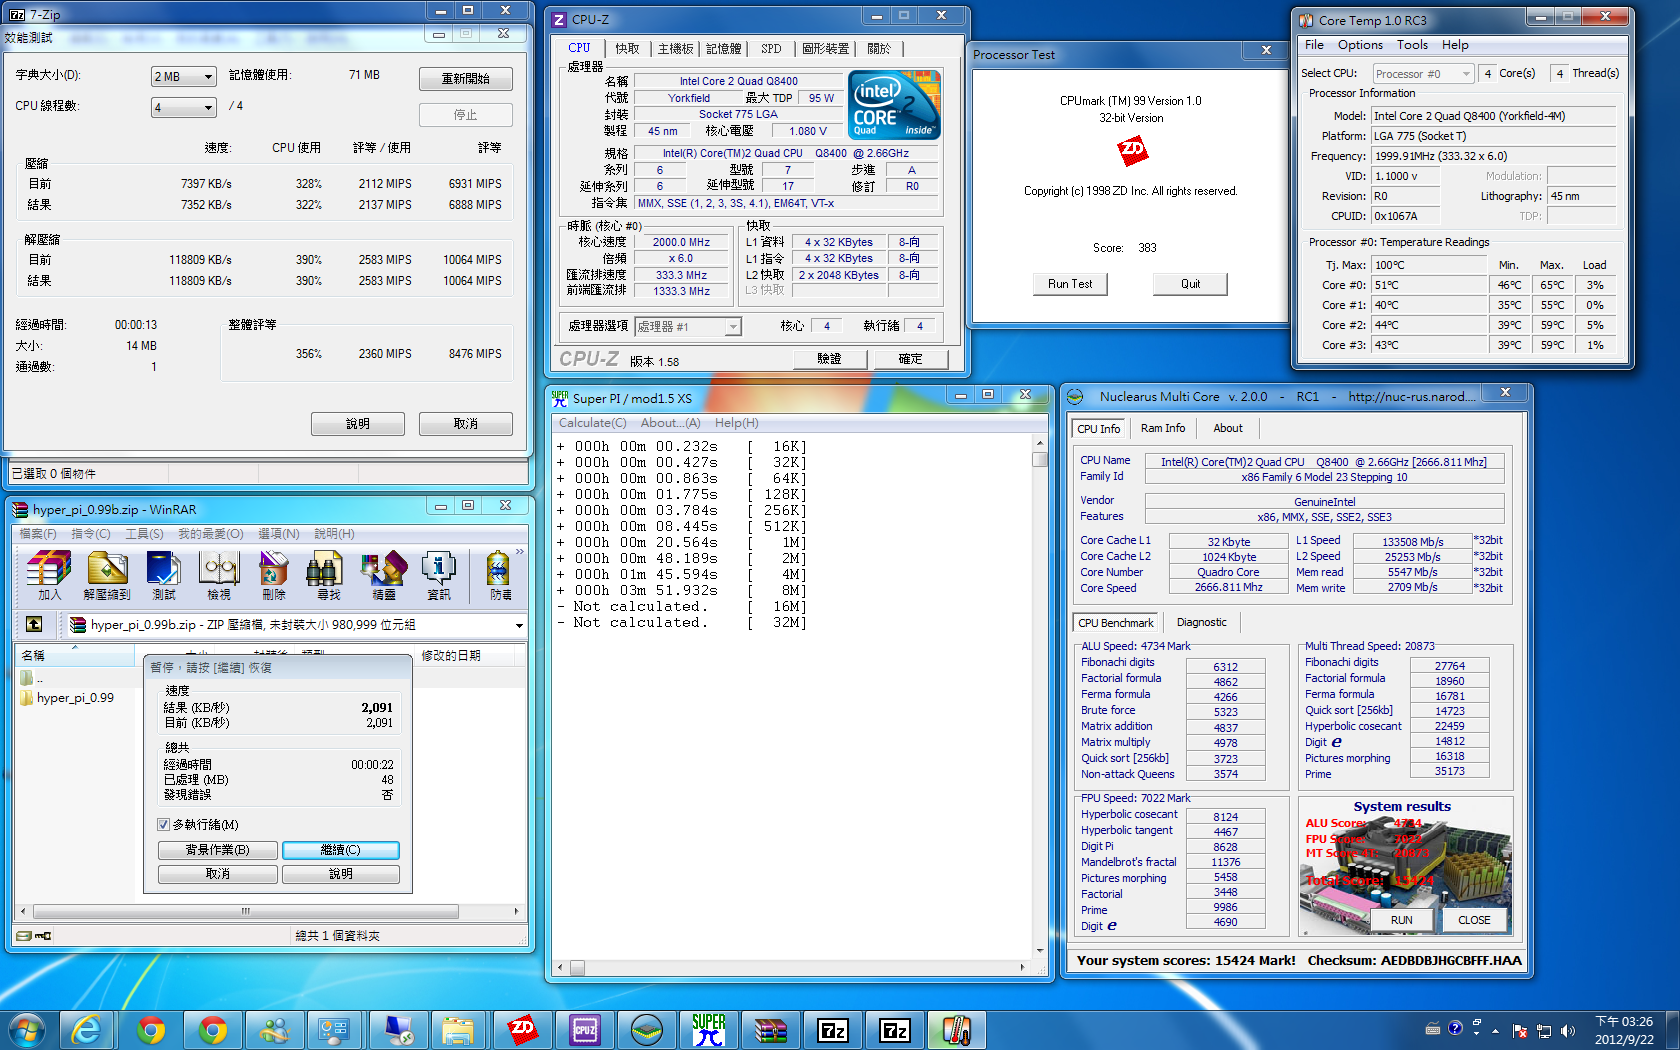The width and height of the screenshot is (1680, 1050).
Task: Switch to CPU-Z 主機板 (Mainboard) tab
Action: 675,48
